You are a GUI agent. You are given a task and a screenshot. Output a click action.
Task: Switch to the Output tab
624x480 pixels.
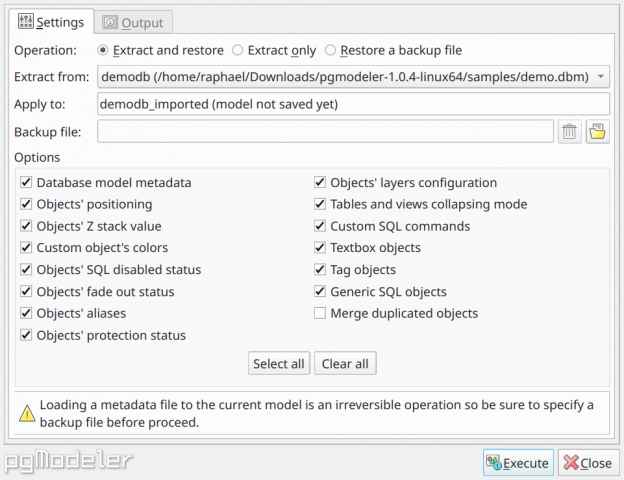tap(133, 23)
